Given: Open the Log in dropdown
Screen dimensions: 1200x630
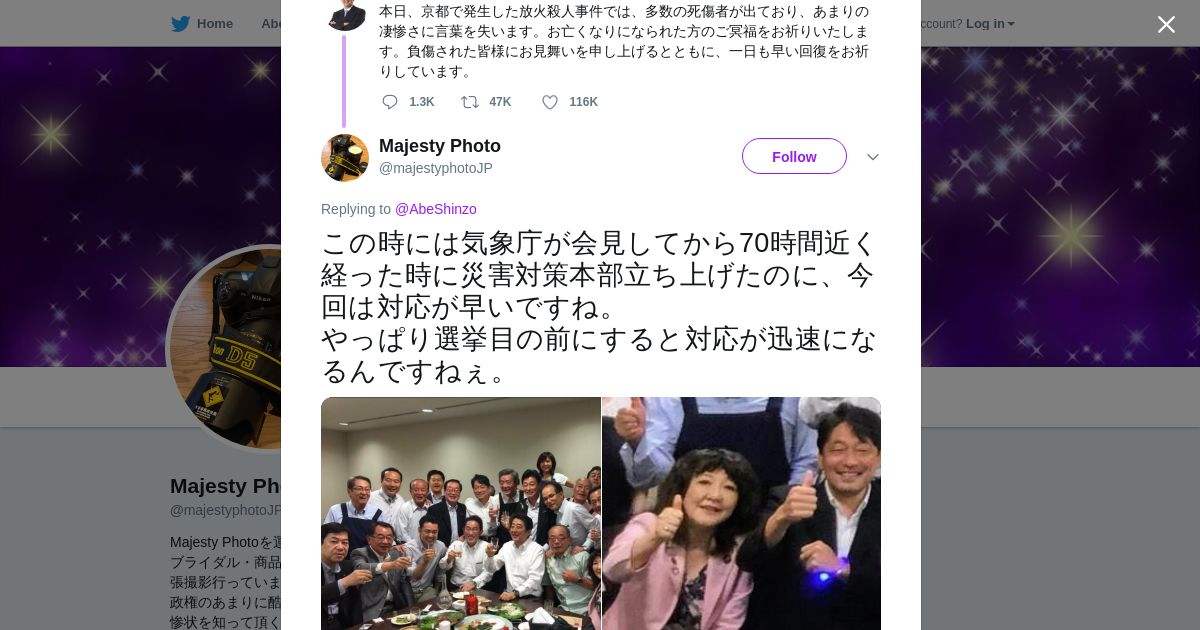Looking at the screenshot, I should pos(990,23).
